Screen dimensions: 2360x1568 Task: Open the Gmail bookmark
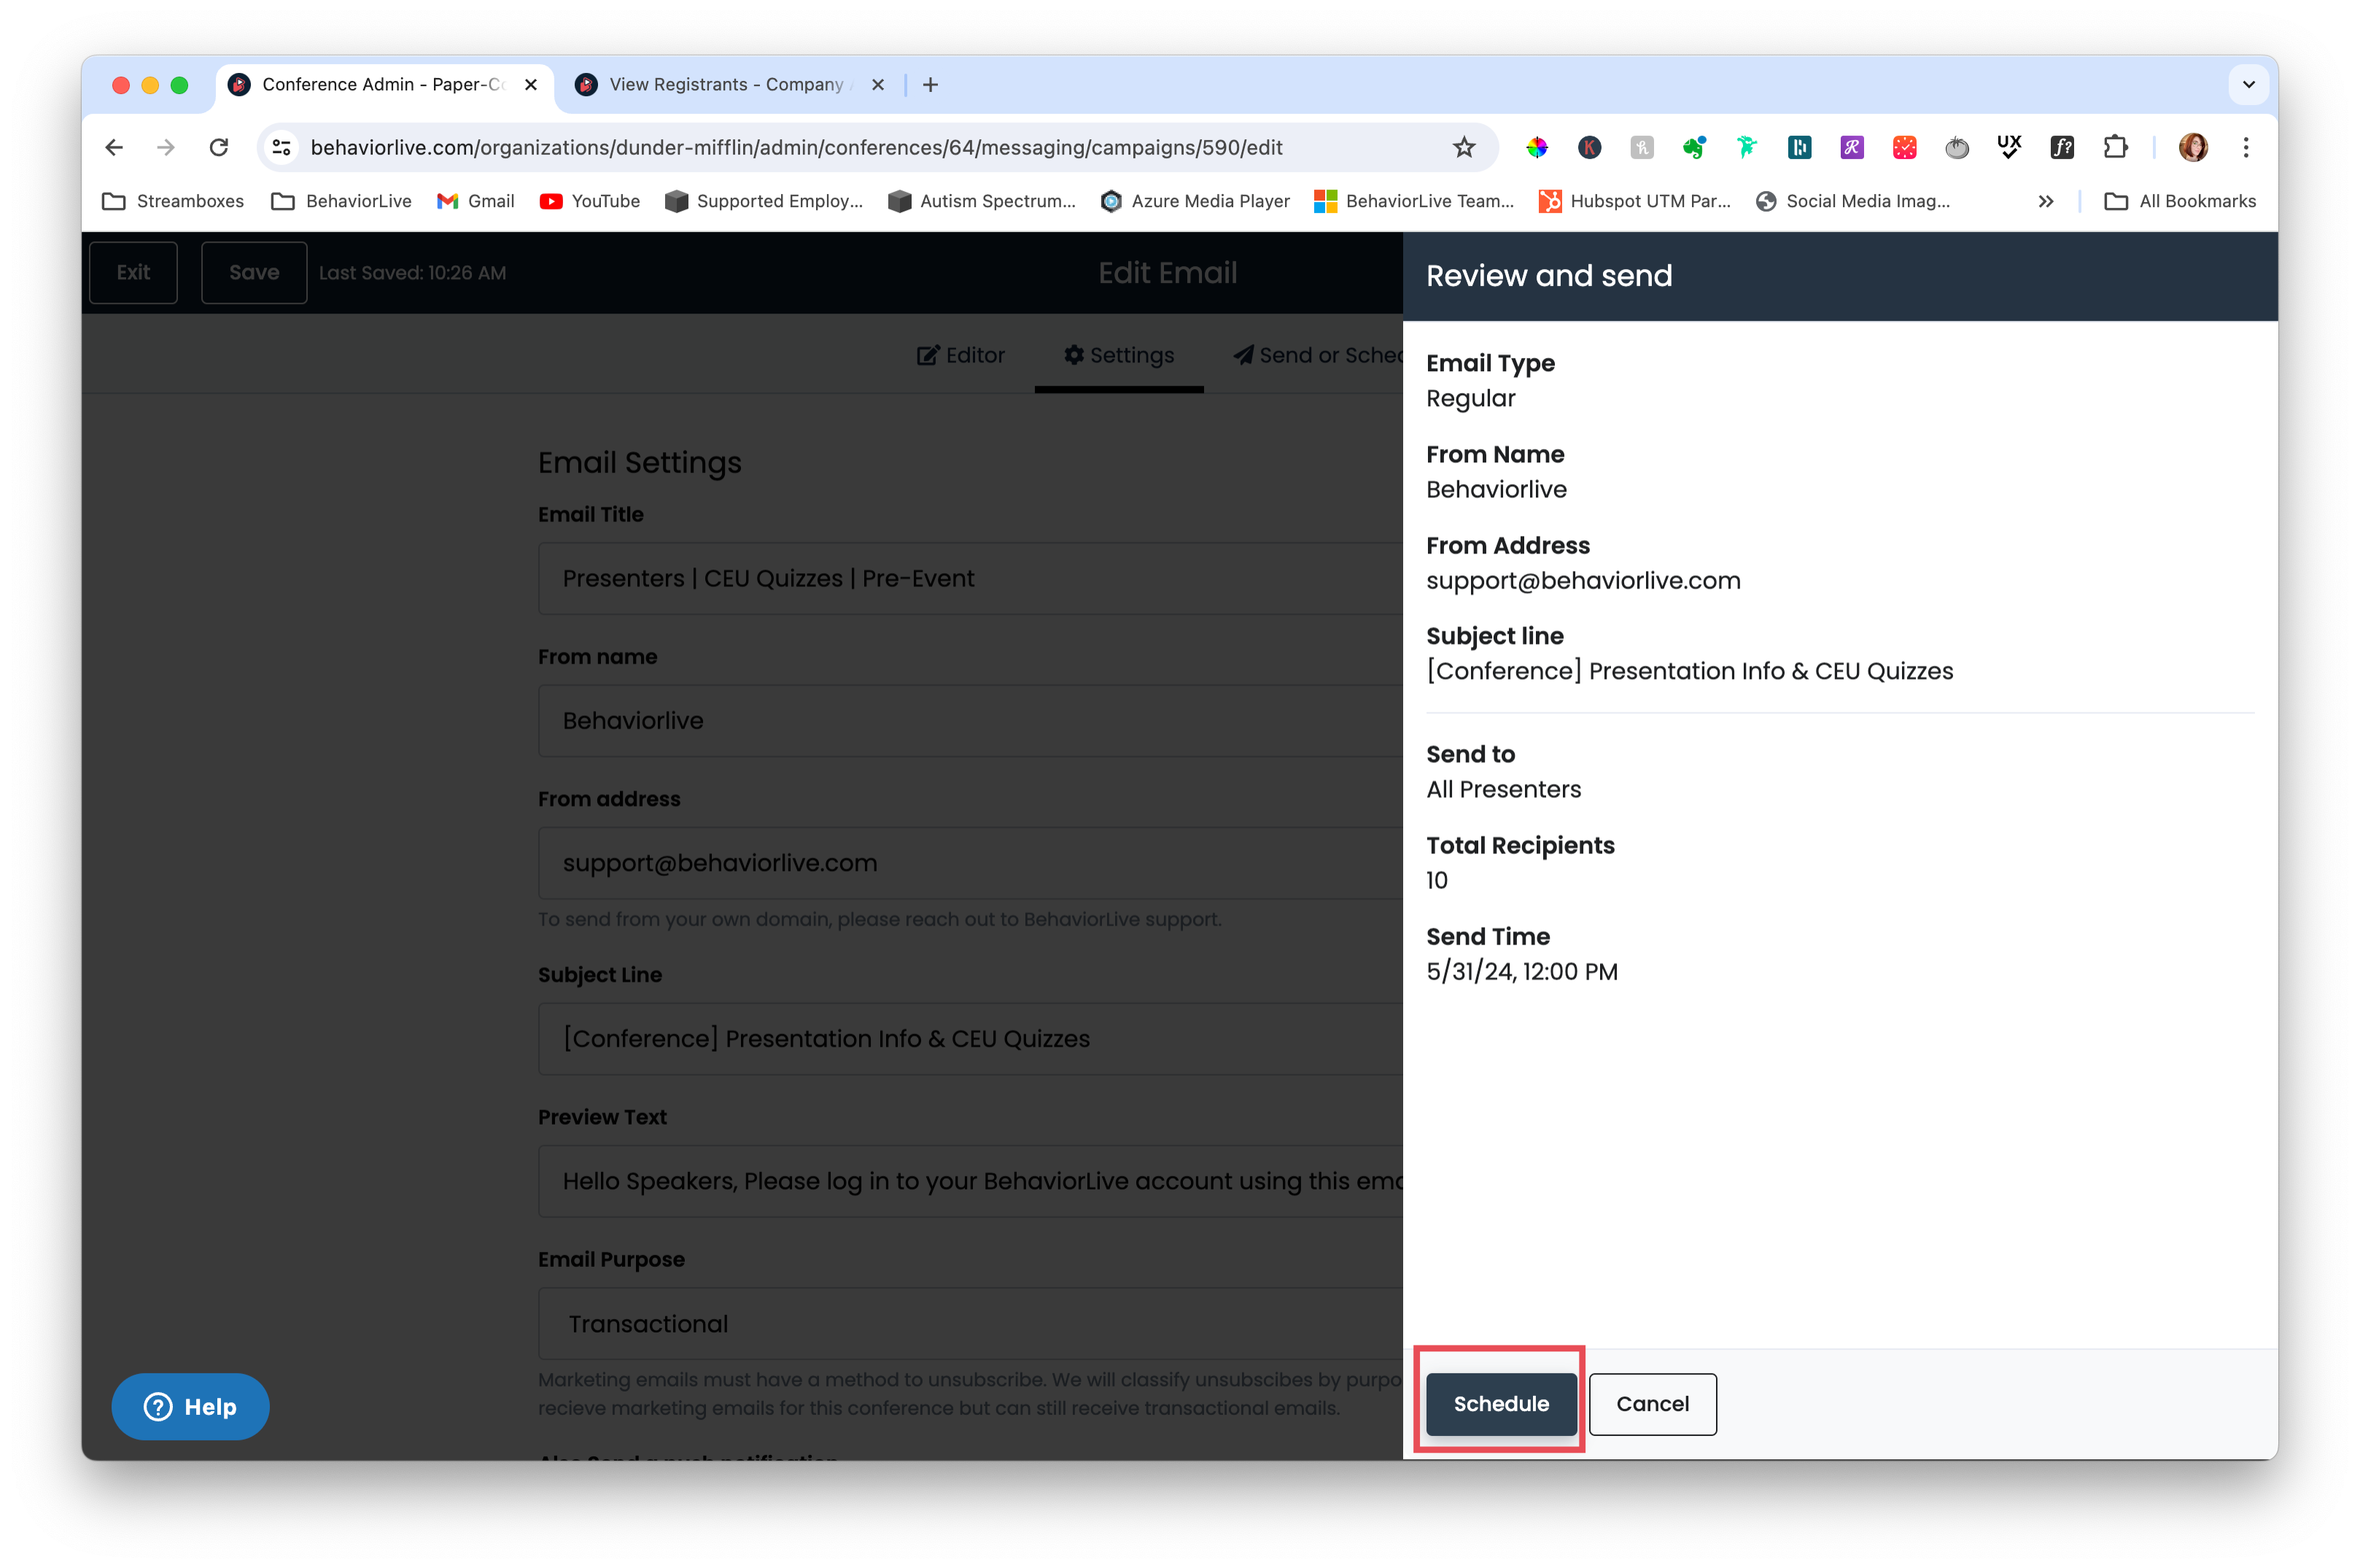tap(476, 201)
